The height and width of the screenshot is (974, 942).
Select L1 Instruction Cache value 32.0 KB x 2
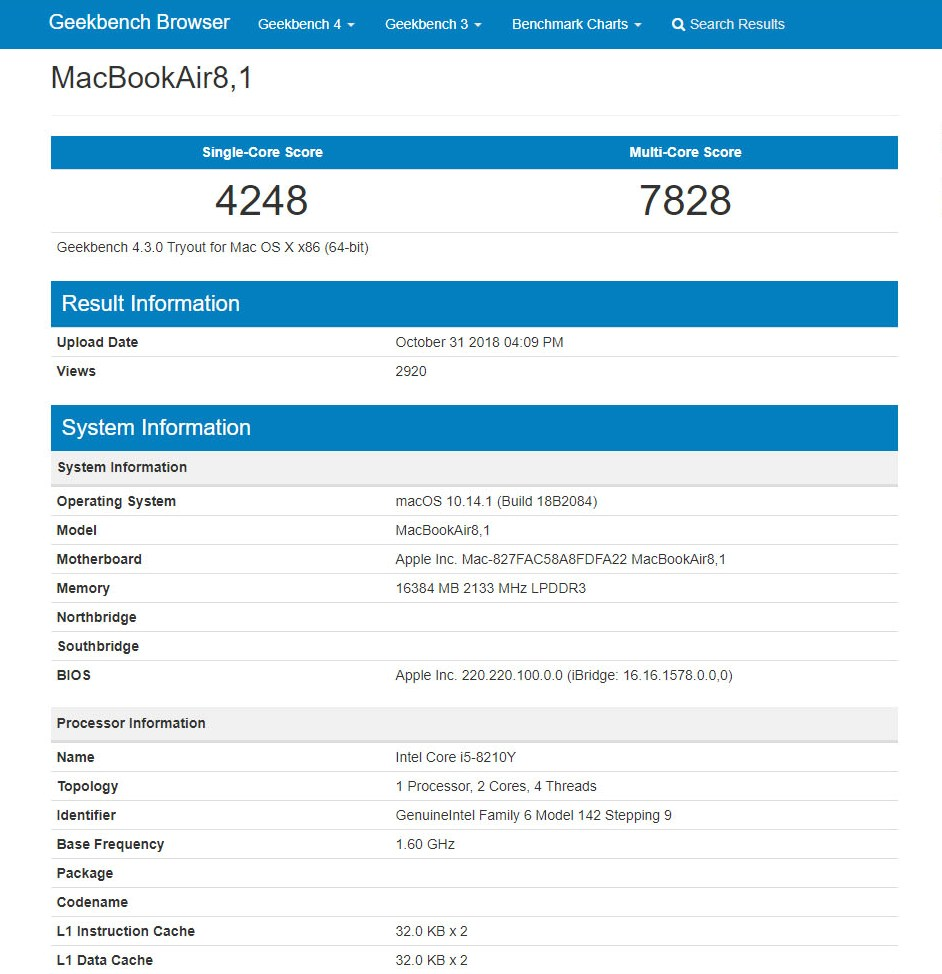point(431,931)
